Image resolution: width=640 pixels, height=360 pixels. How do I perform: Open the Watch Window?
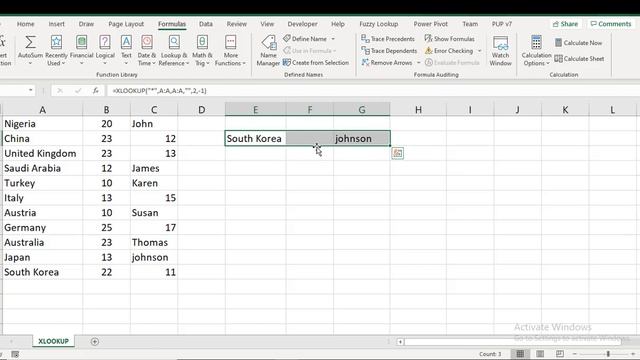click(x=500, y=50)
